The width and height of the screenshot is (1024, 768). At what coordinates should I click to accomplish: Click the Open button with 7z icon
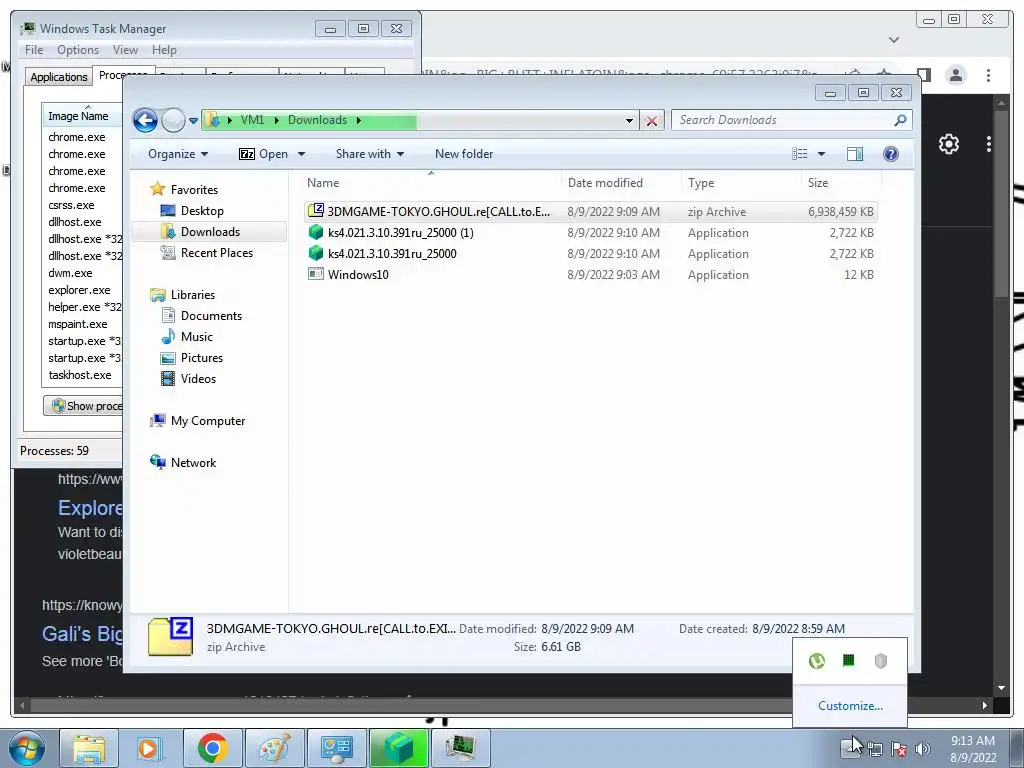(264, 154)
